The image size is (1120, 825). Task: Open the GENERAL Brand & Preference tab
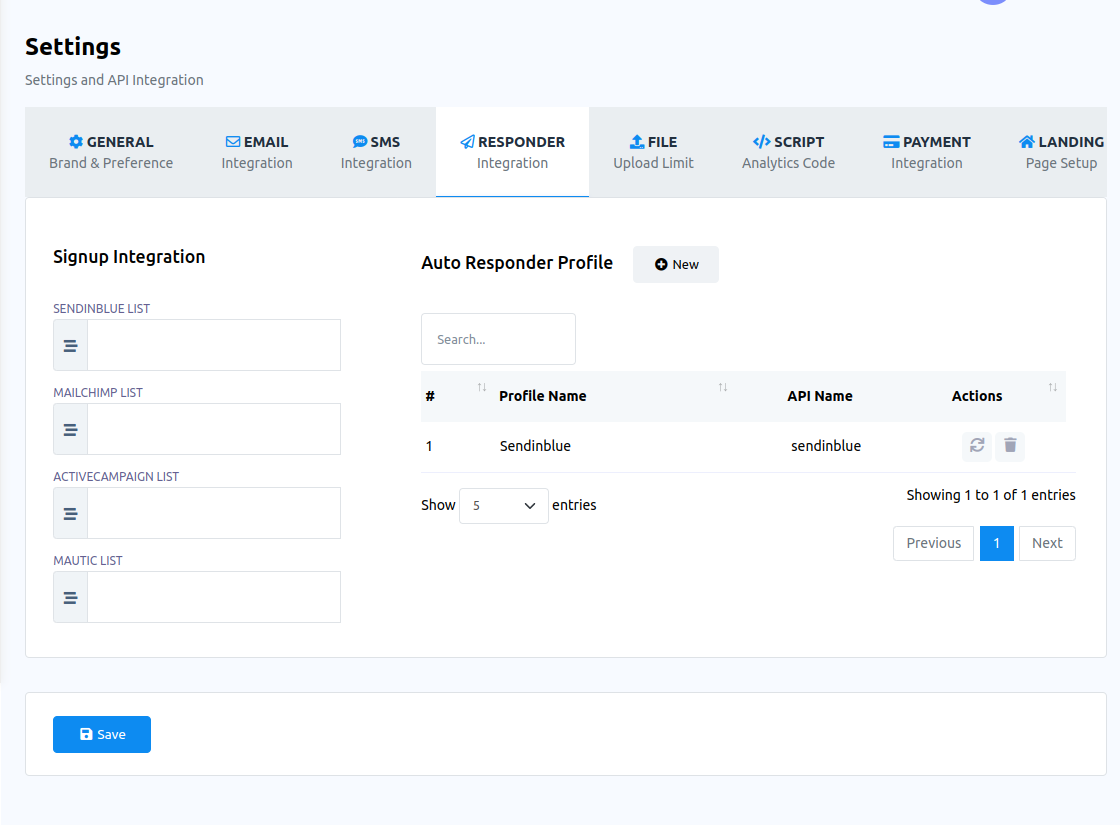click(x=111, y=152)
